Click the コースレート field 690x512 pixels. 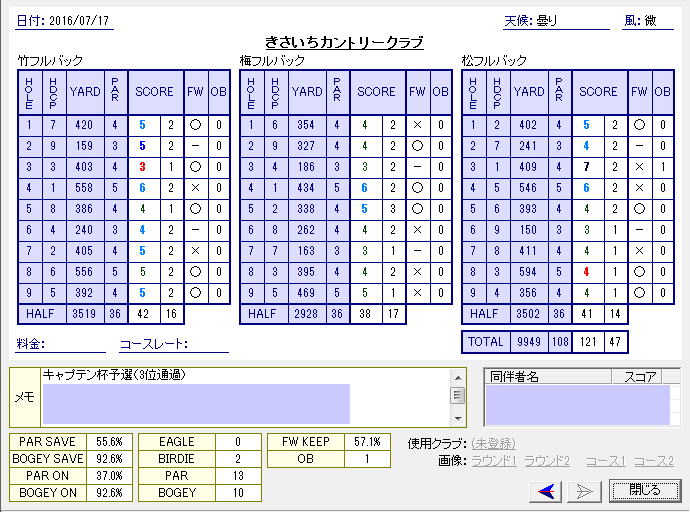(x=174, y=344)
